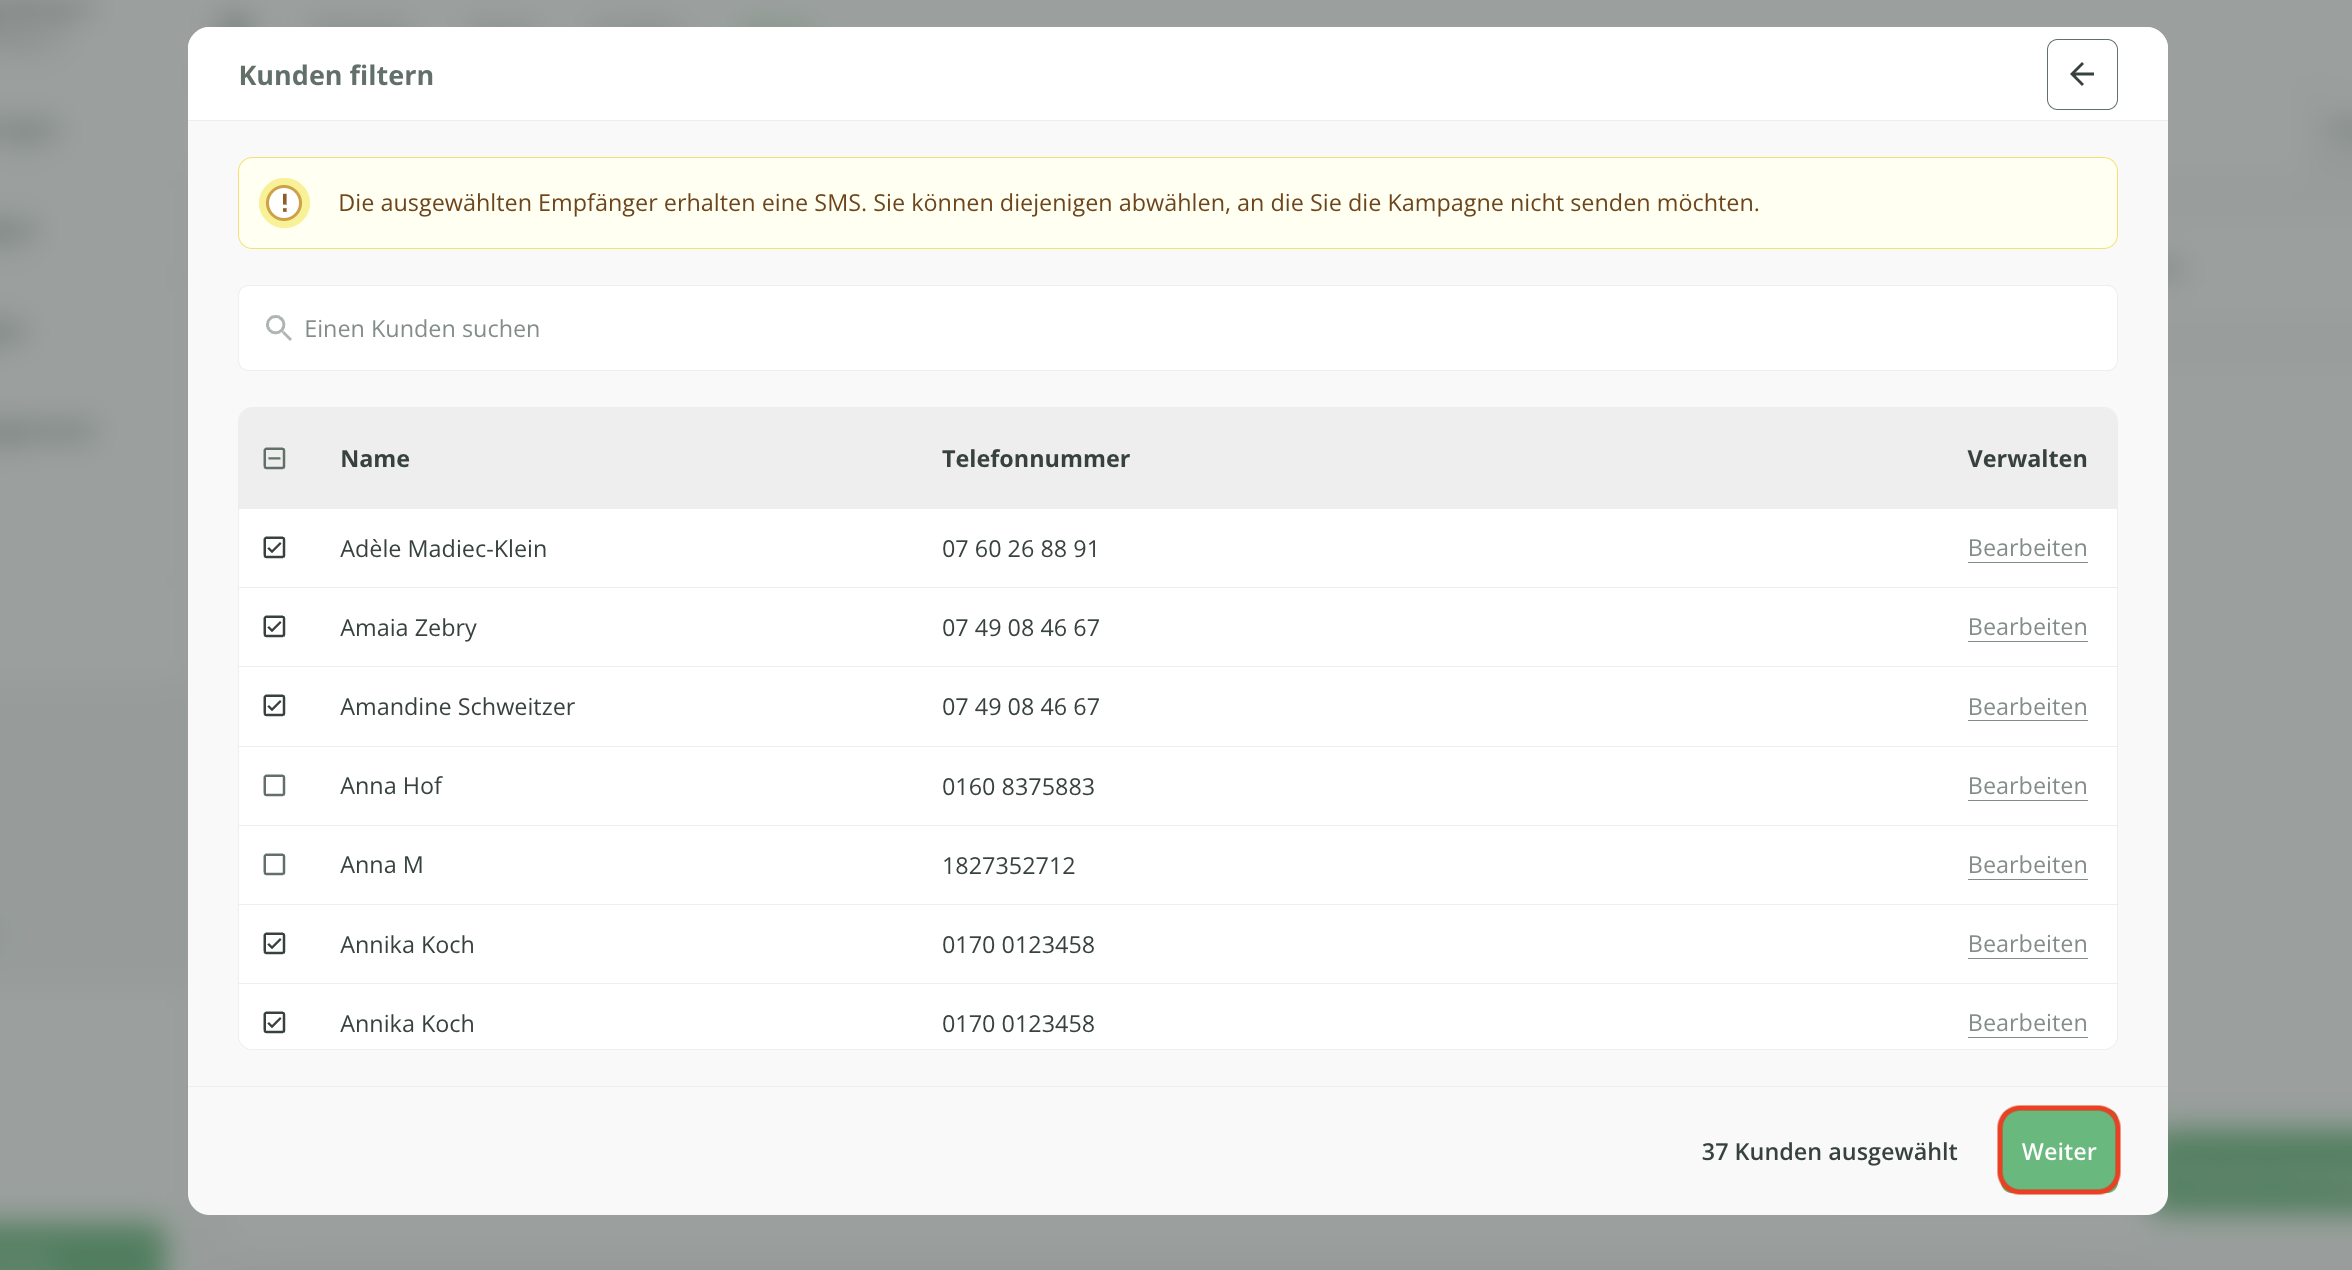Toggle the select-all header checkbox
2352x1270 pixels.
274,458
